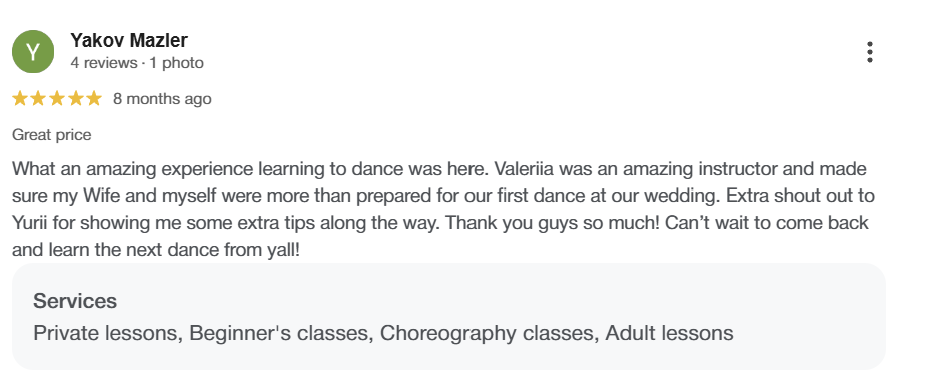This screenshot has width=936, height=378.
Task: Click the Beginner's classes service text
Action: pos(279,333)
